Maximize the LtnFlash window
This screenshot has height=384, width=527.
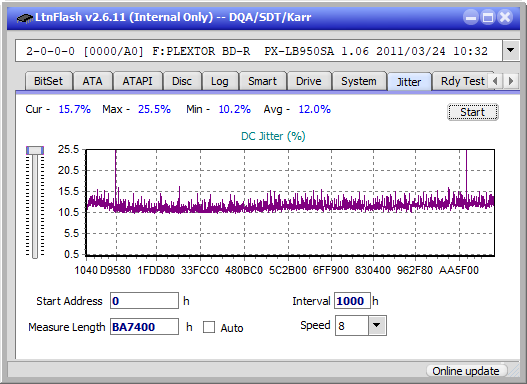click(x=488, y=17)
